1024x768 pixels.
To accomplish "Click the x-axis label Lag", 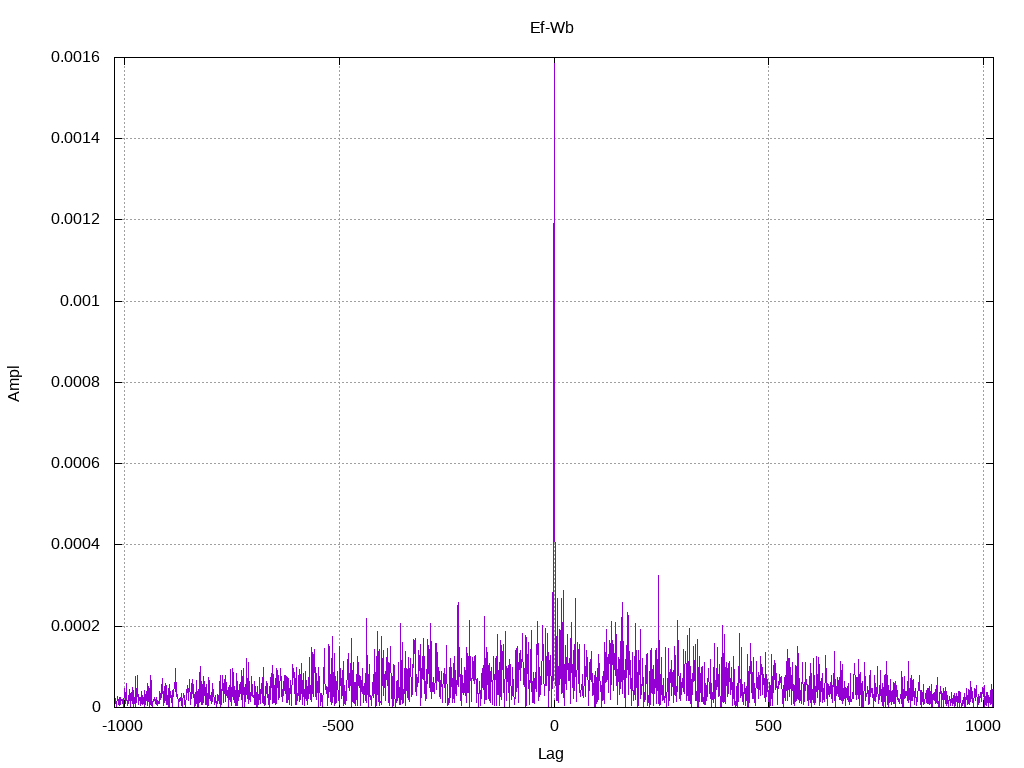I will coord(551,754).
